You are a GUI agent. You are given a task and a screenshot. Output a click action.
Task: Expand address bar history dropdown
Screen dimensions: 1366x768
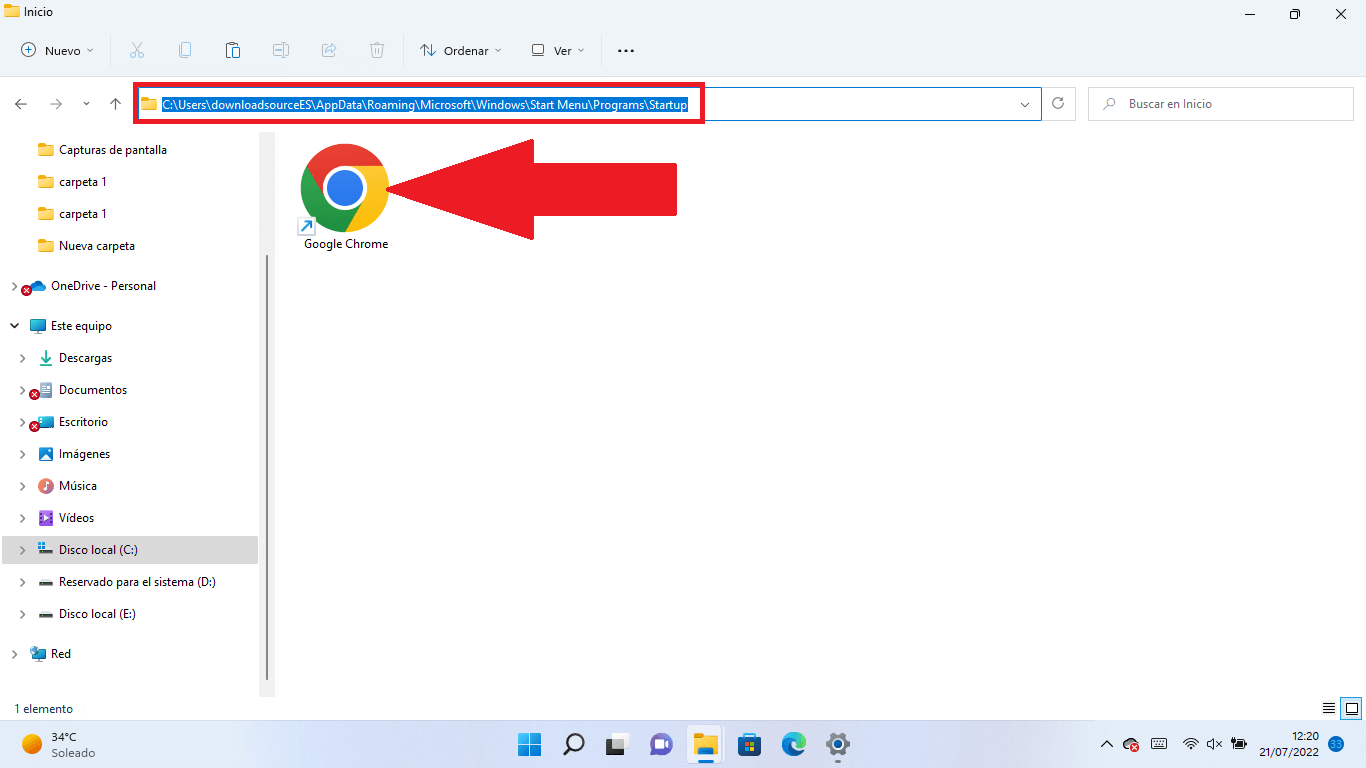(x=1025, y=104)
